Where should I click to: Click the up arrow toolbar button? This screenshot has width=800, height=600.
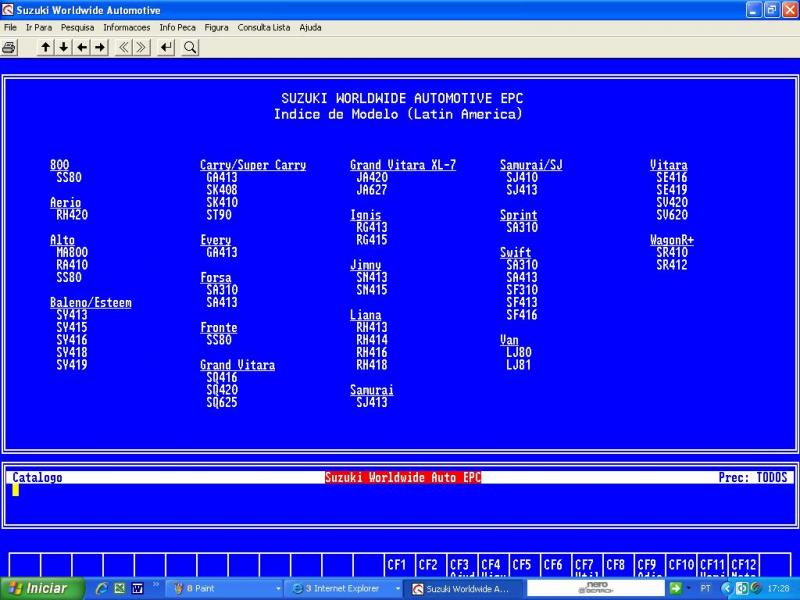(x=45, y=47)
